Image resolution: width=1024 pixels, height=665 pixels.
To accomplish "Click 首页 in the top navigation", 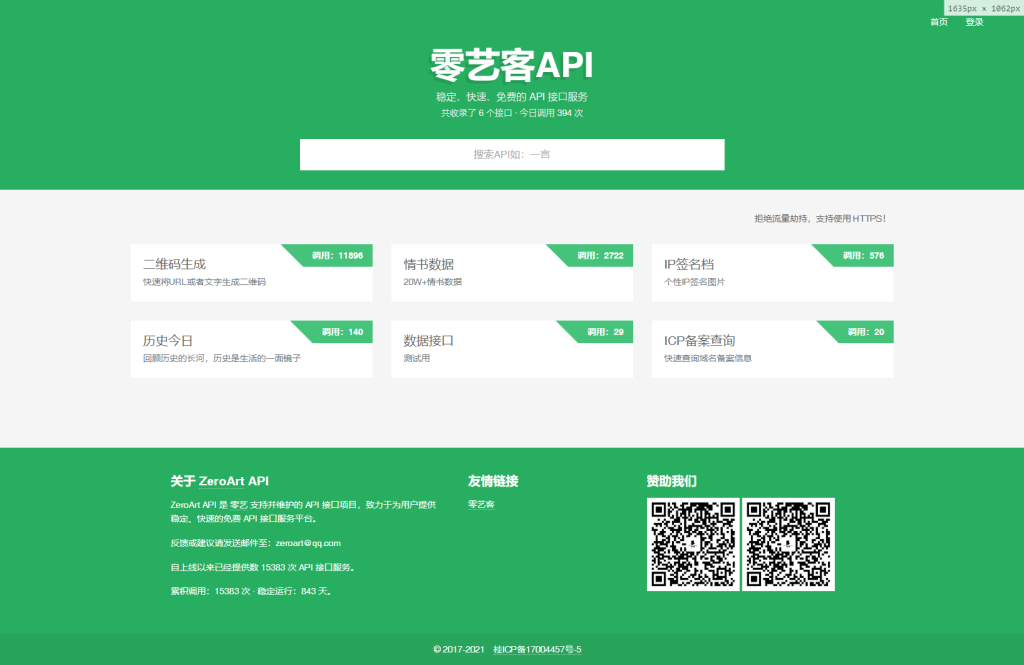I will [x=937, y=21].
